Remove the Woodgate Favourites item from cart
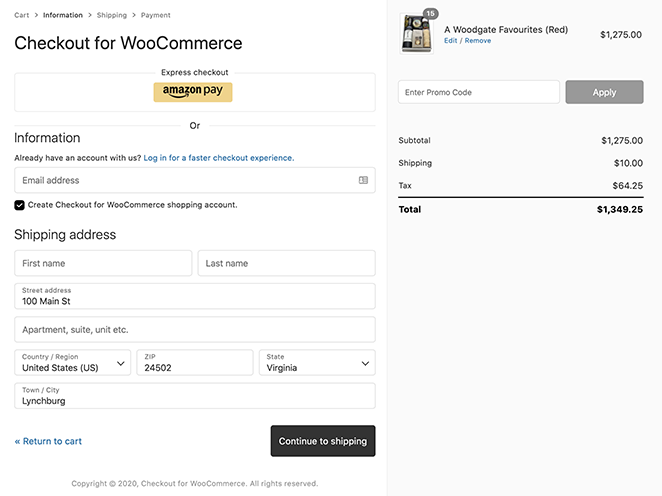The width and height of the screenshot is (662, 496). pyautogui.click(x=478, y=41)
